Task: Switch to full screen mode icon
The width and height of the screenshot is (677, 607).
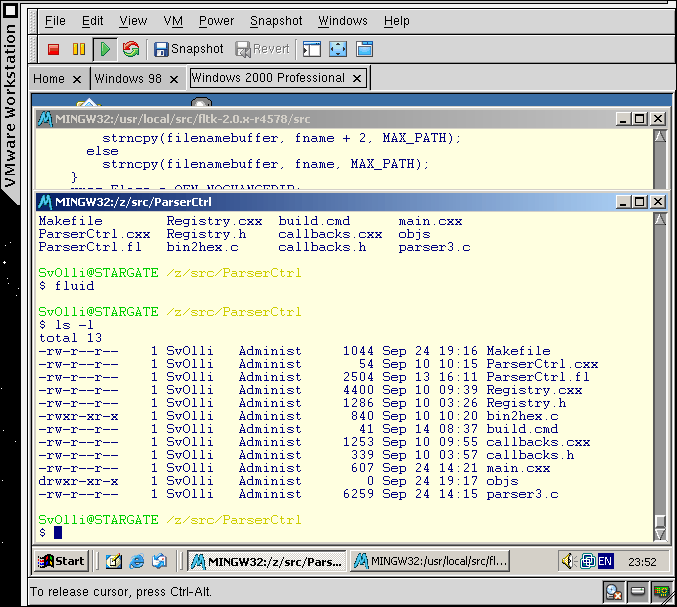Action: coord(338,49)
